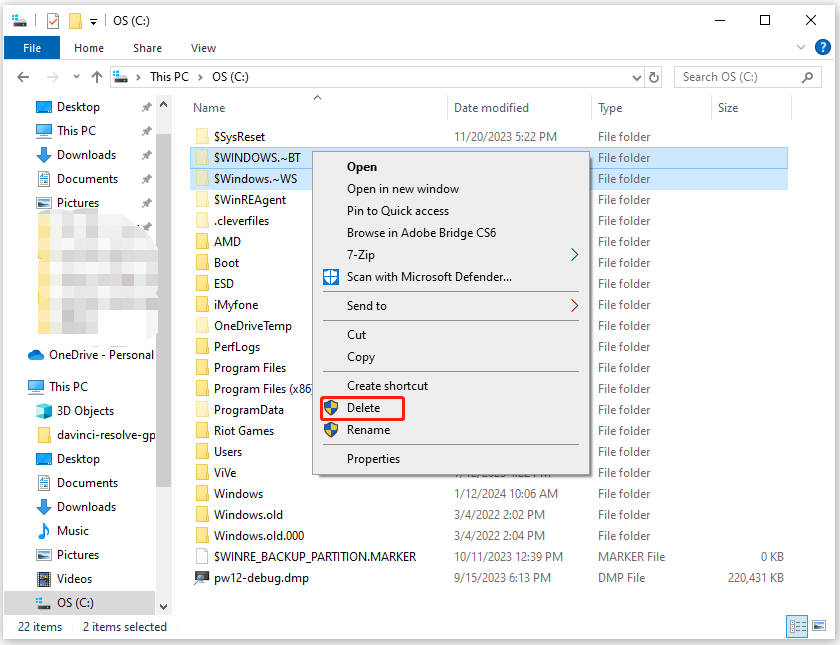This screenshot has height=645, width=840.
Task: Select Rename in the context menu
Action: [370, 430]
